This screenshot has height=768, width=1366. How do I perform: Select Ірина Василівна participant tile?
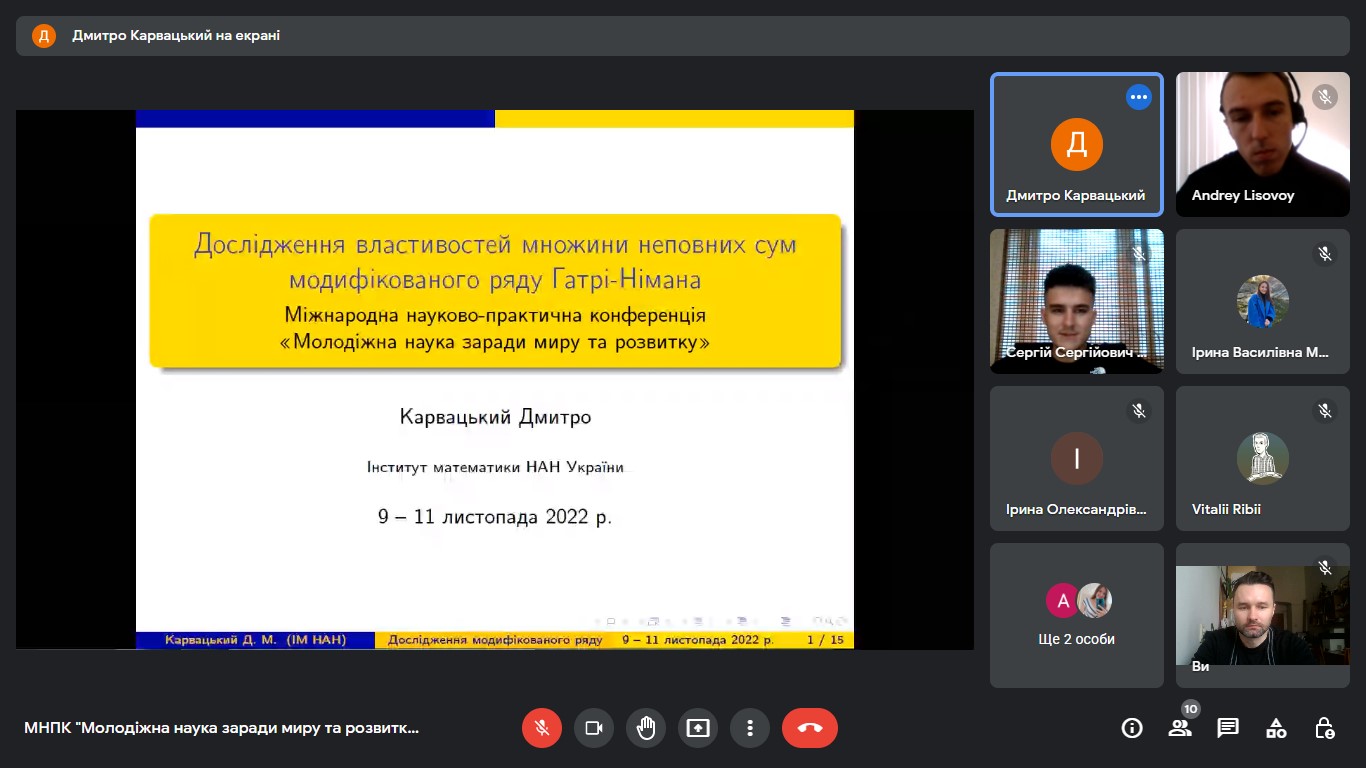click(1263, 301)
